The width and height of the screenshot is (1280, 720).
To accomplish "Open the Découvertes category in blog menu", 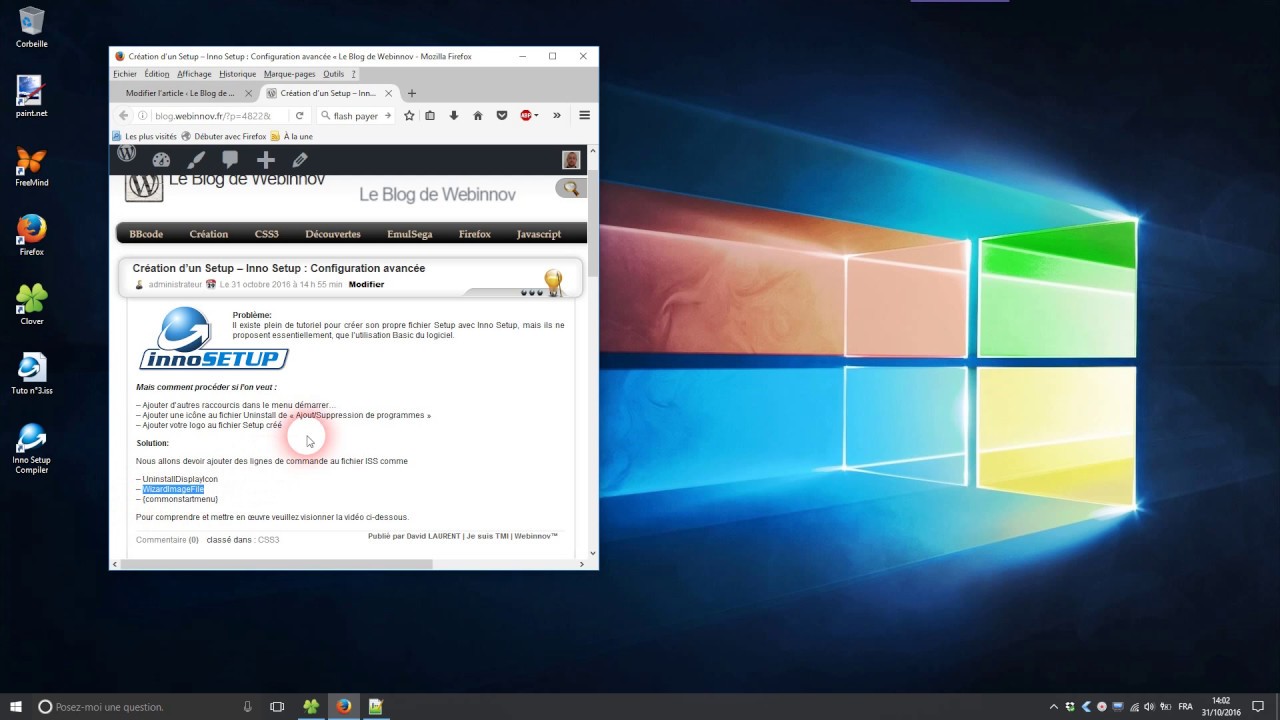I will point(333,234).
